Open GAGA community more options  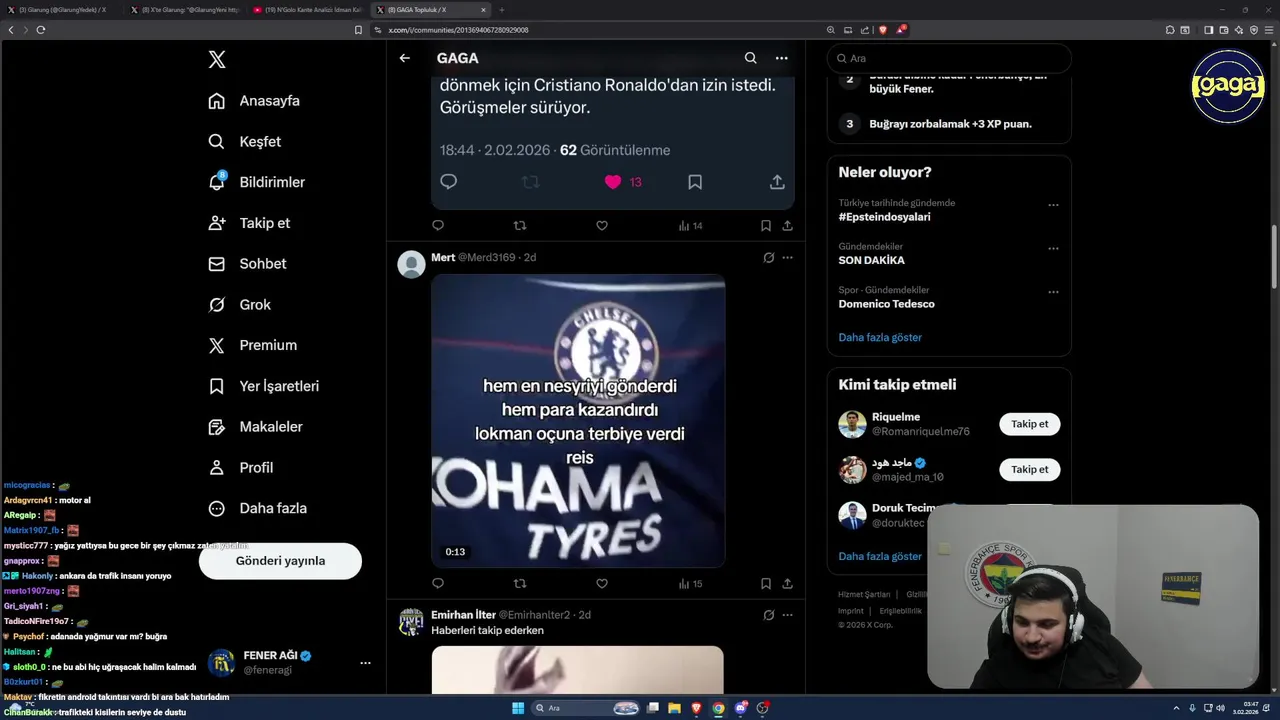(x=782, y=58)
